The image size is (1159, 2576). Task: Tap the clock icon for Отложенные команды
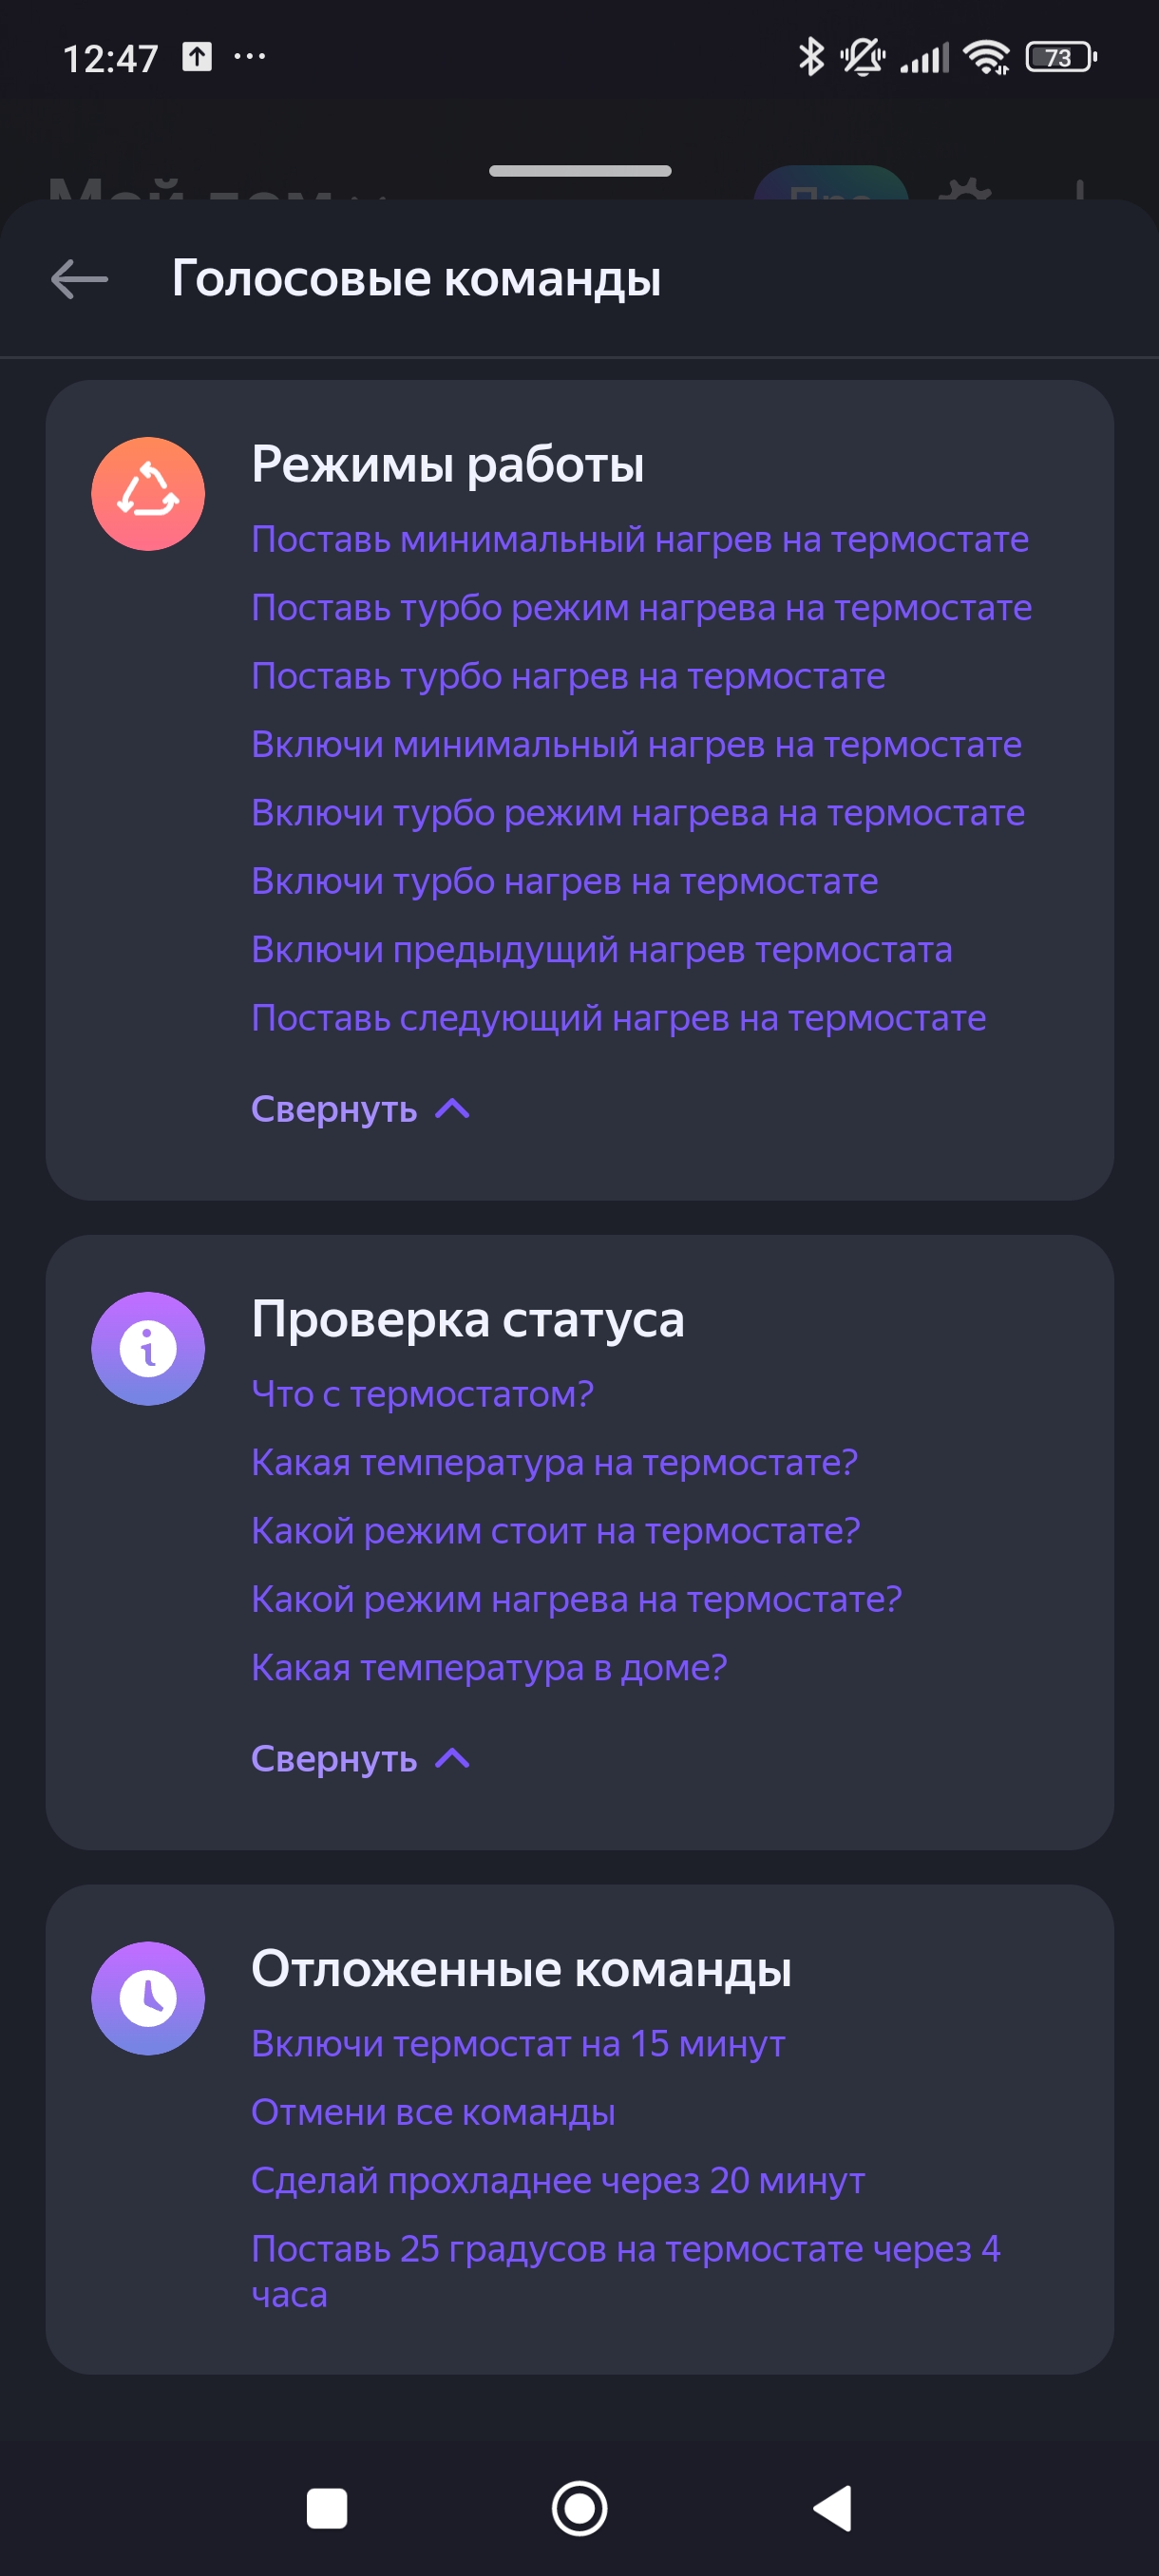(x=148, y=1998)
